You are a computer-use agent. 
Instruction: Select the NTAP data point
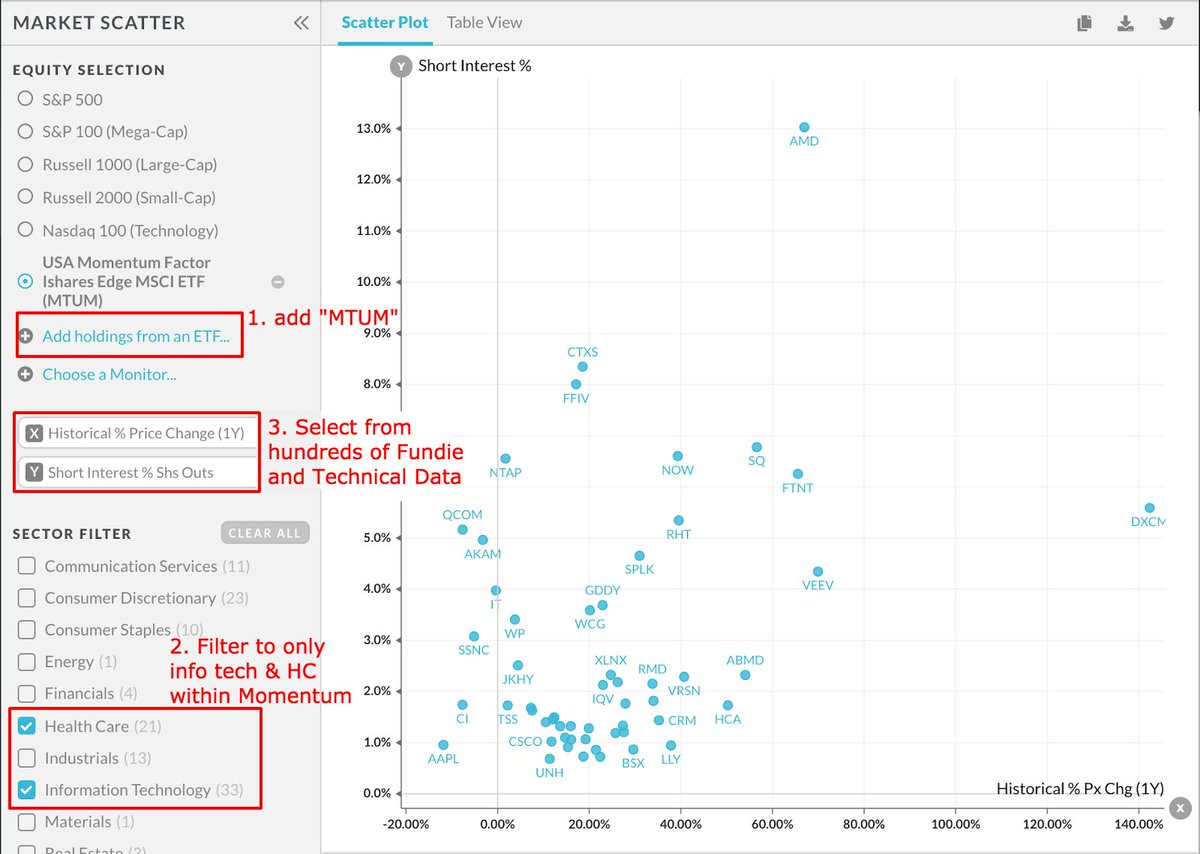pos(505,458)
